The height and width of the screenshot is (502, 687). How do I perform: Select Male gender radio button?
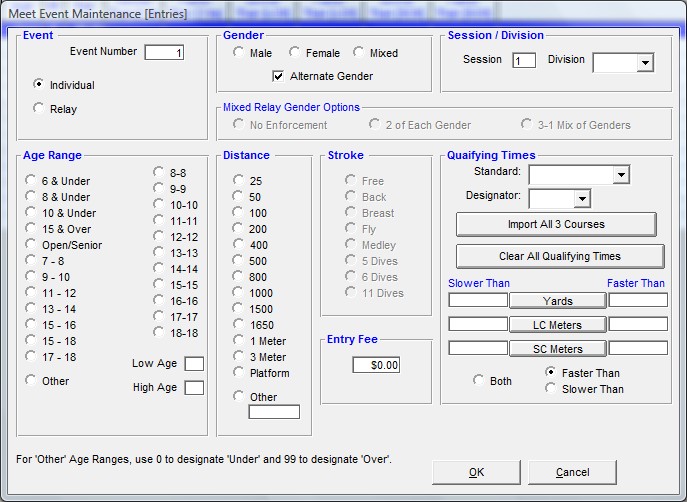point(239,53)
